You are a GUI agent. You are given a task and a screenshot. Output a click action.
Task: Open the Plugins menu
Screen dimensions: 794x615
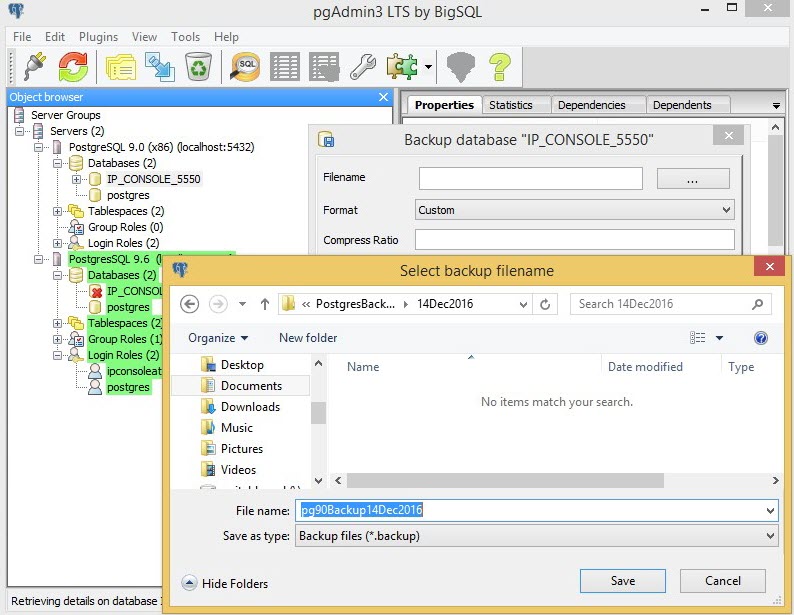(98, 37)
